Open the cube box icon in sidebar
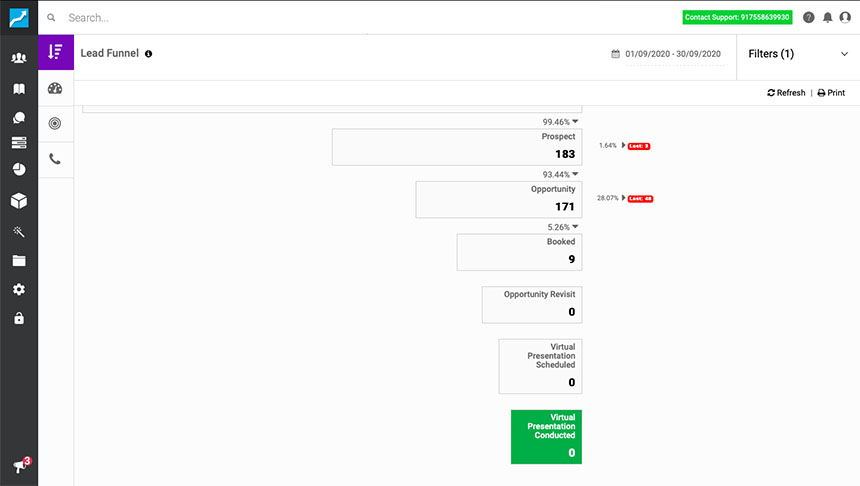Viewport: 860px width, 486px height. pos(19,201)
